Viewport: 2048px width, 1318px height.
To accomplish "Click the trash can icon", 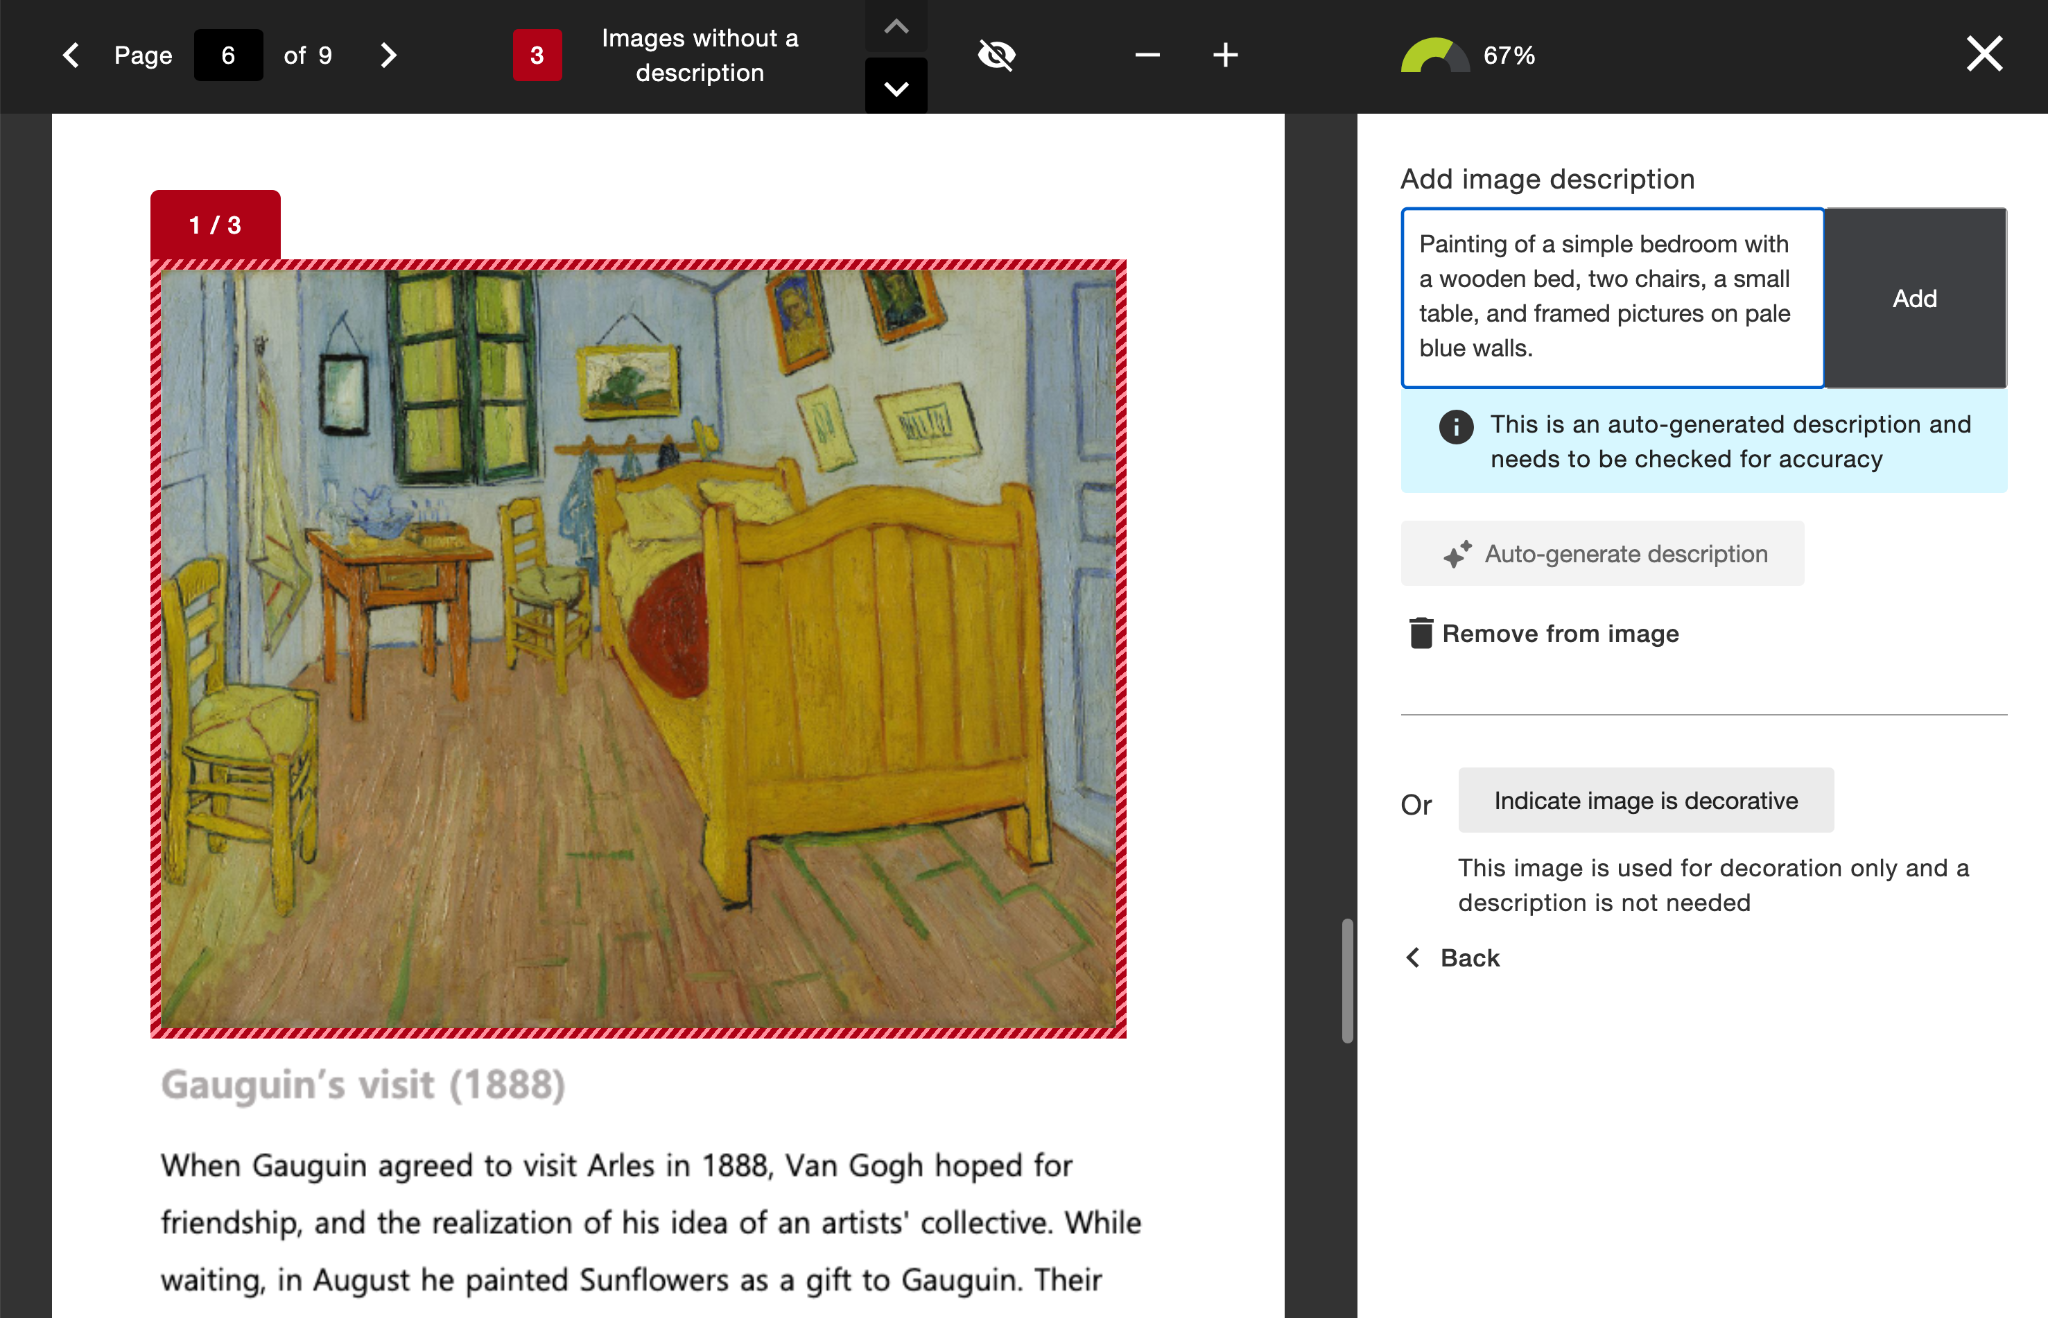I will click(1420, 633).
